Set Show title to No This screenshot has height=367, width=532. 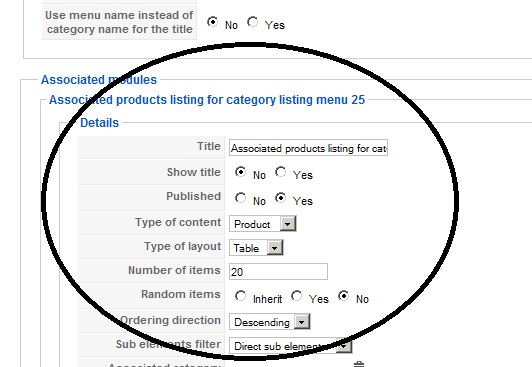point(241,172)
